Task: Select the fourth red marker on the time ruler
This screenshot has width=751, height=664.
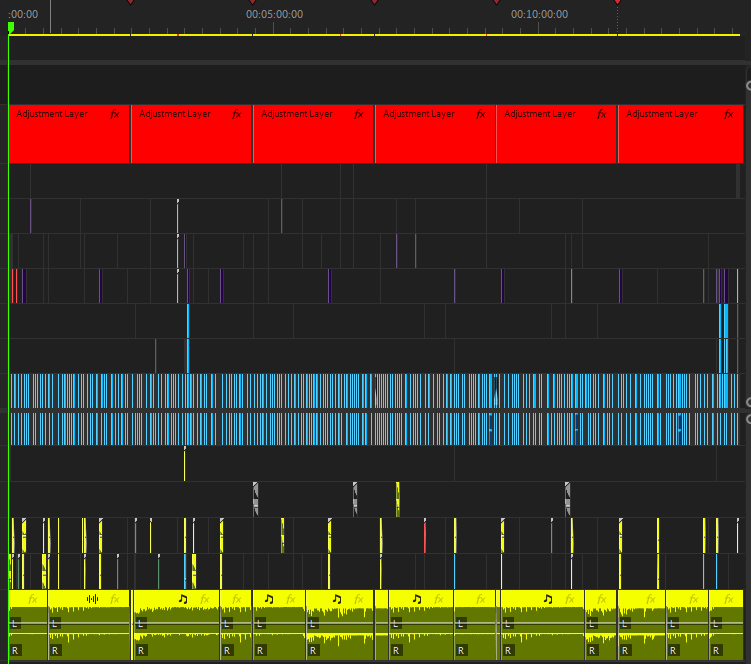Action: tap(496, 2)
